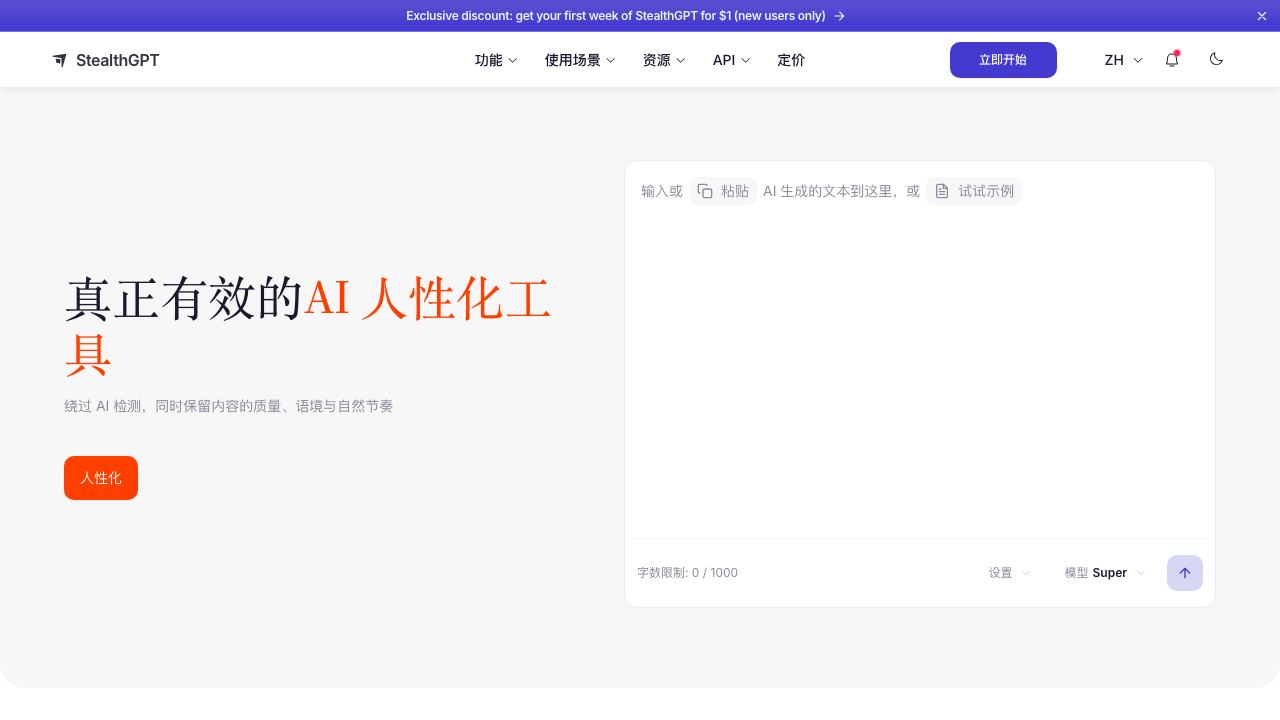1280x720 pixels.
Task: Click 试试示例 to load a sample
Action: (974, 191)
